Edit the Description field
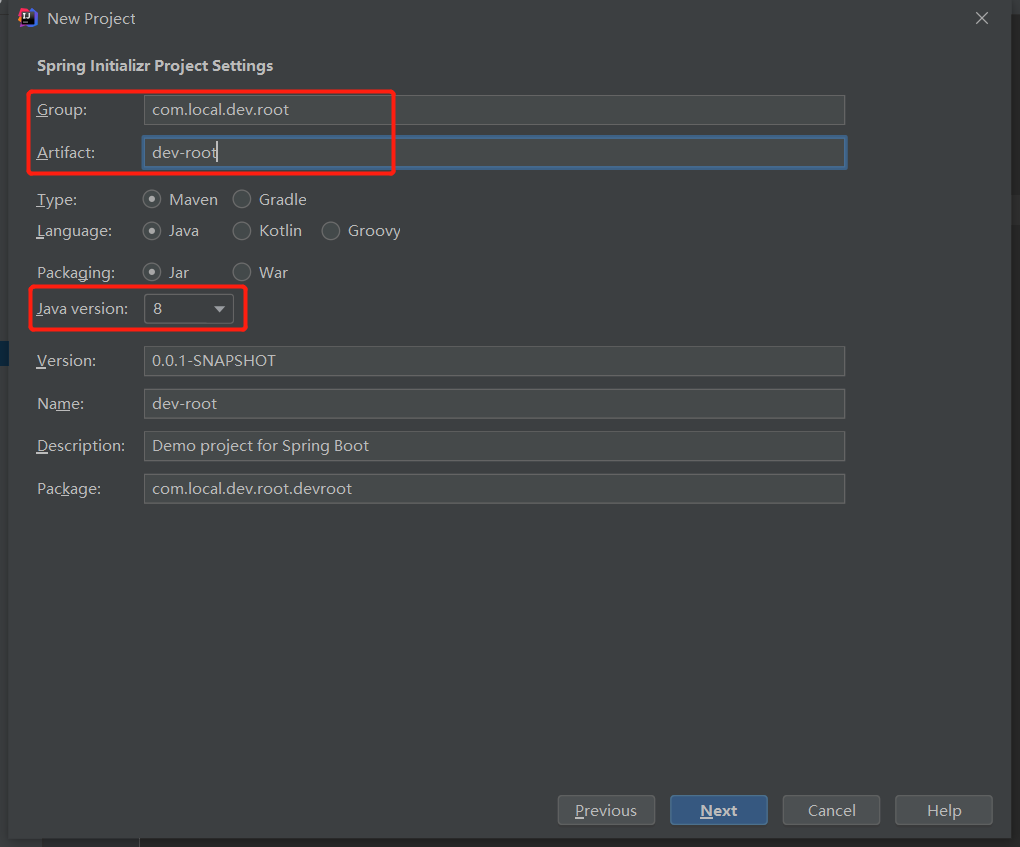 point(494,446)
